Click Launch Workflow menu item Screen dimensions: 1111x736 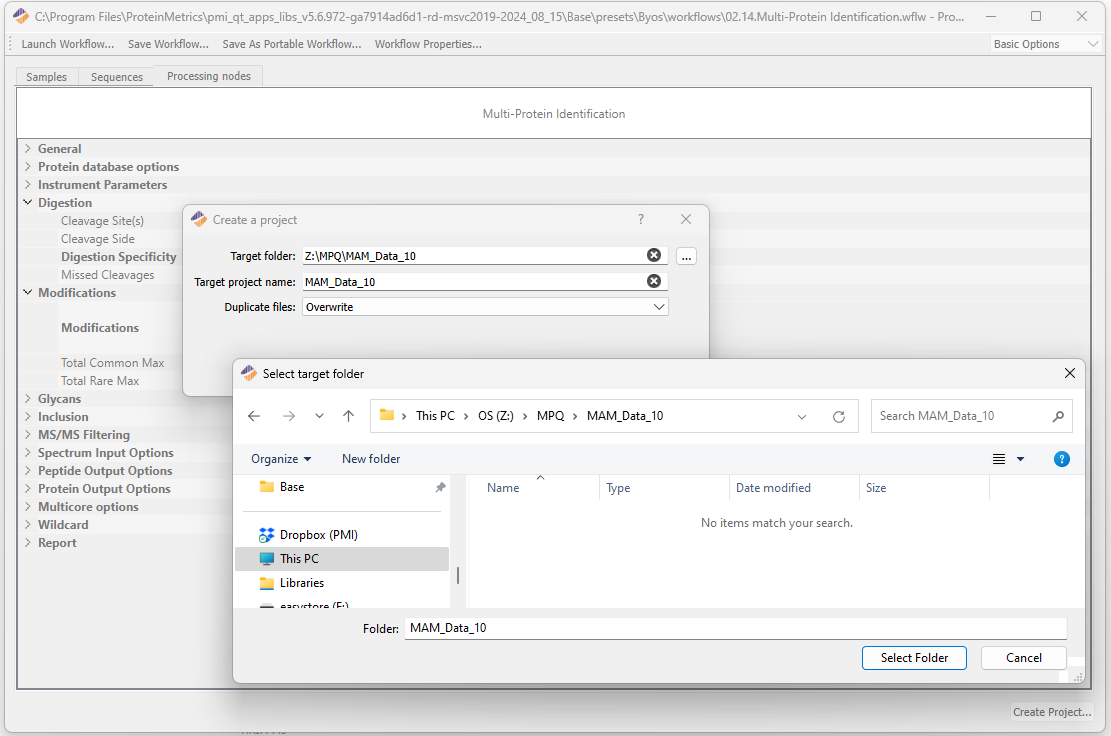point(67,44)
